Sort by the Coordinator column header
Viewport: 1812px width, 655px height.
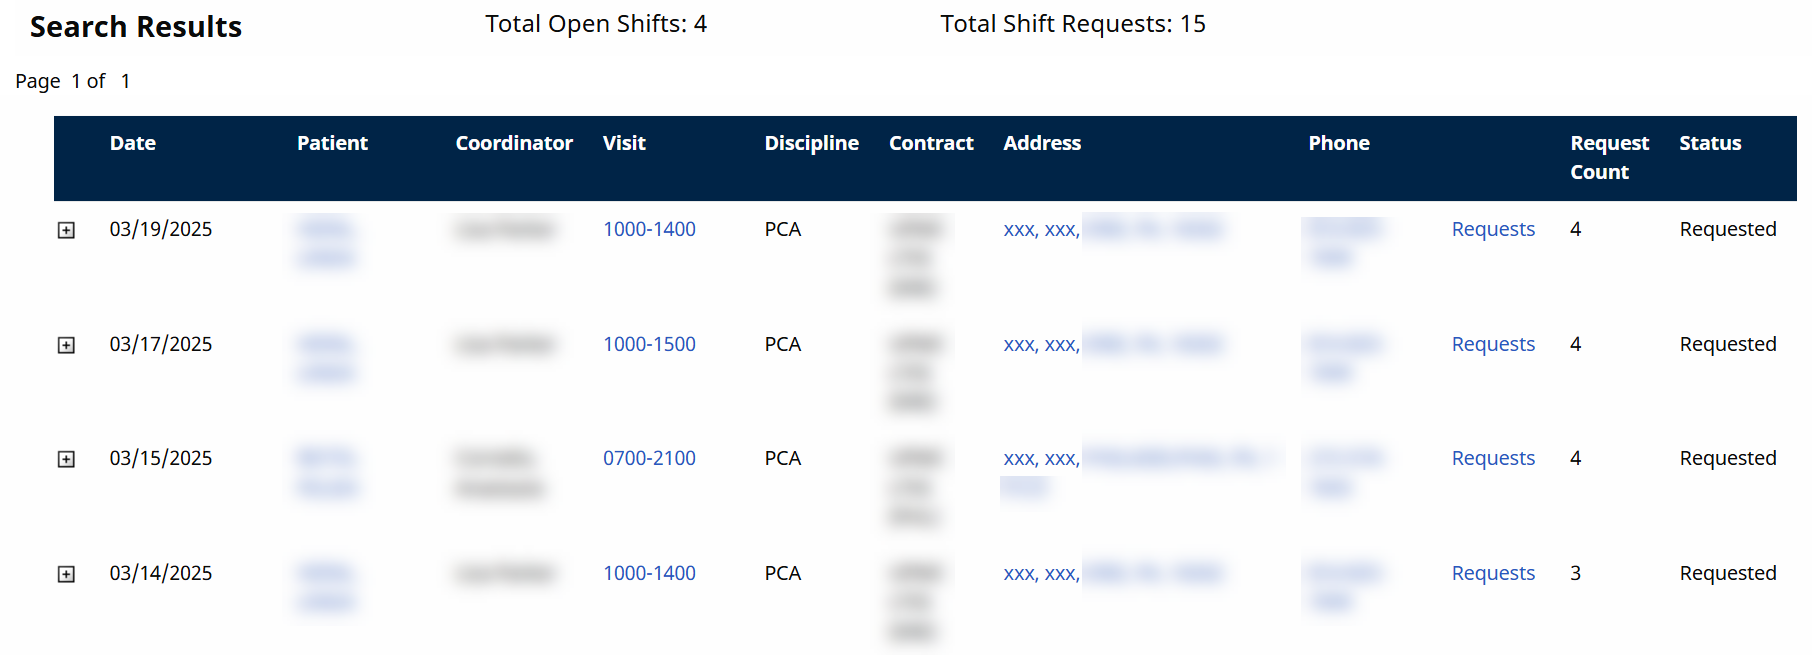(x=514, y=143)
